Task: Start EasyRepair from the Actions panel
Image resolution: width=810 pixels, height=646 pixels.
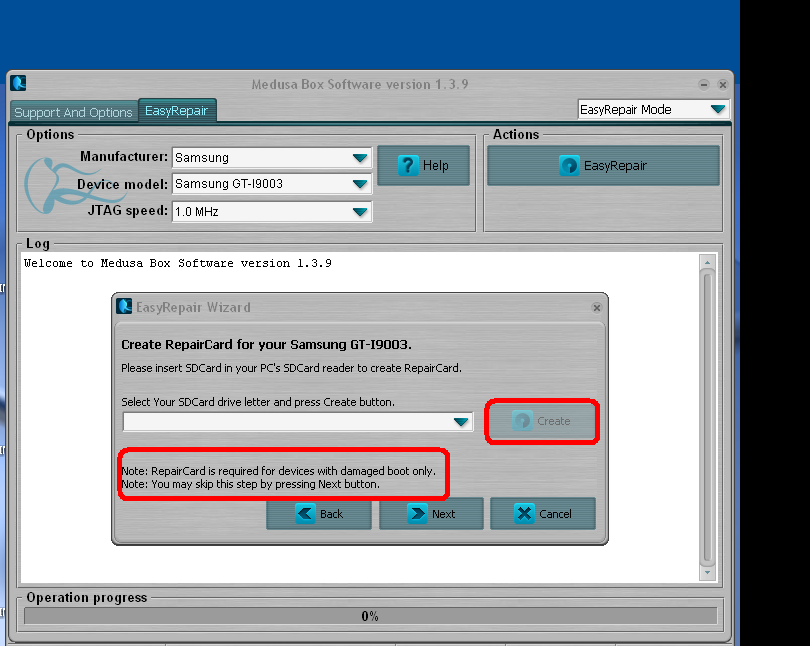Action: click(x=603, y=165)
